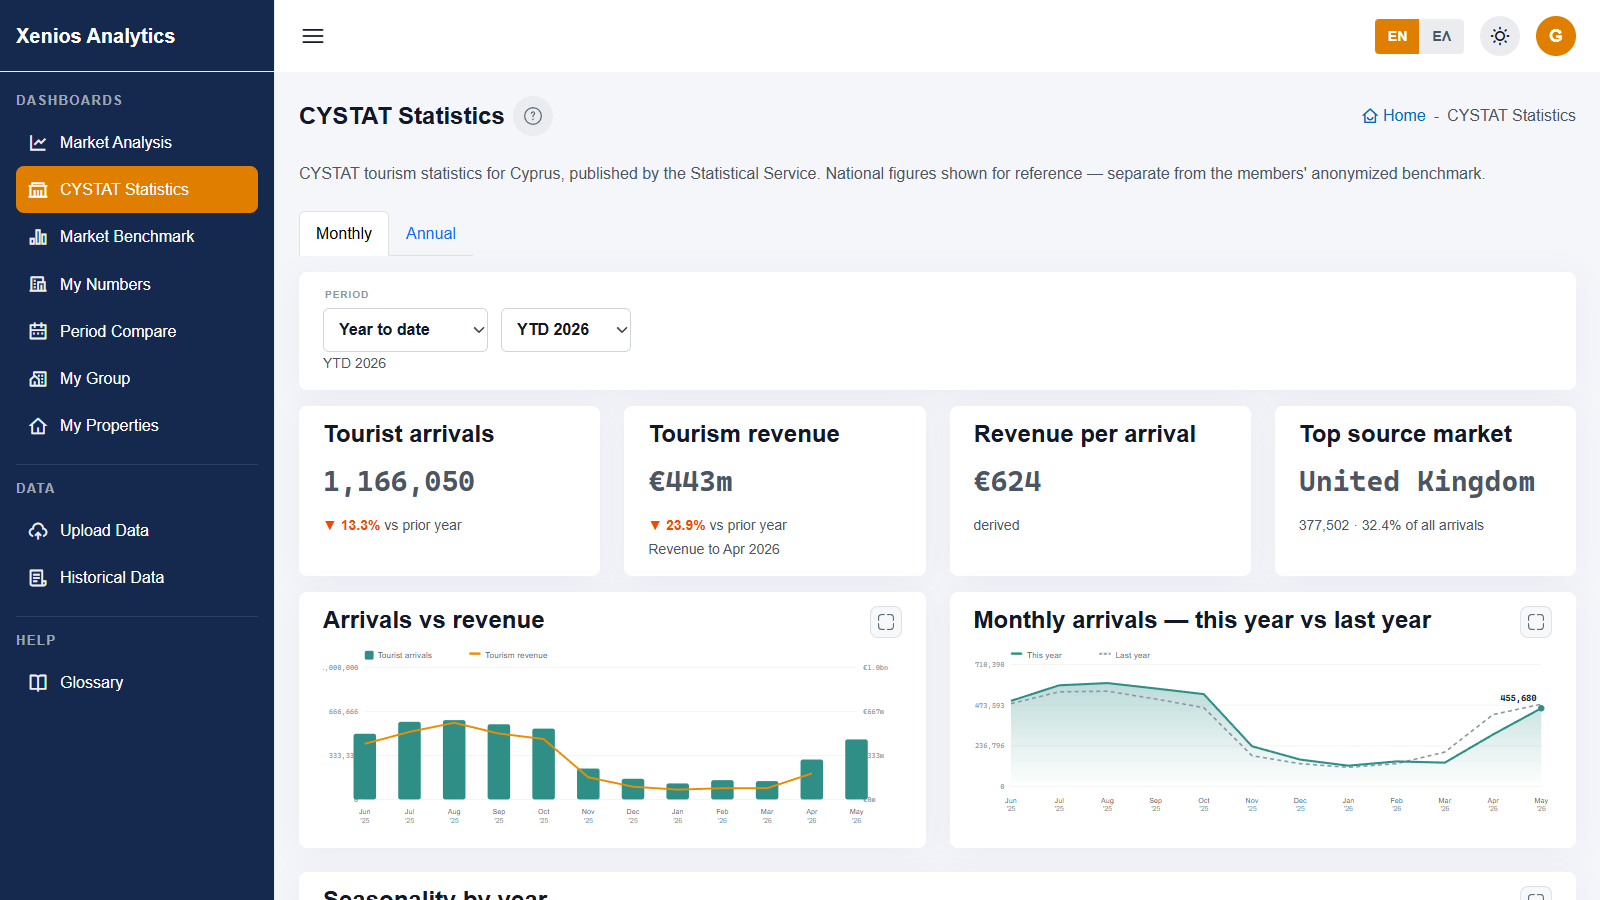Screen dimensions: 1600x900
Task: Open Period Compare page
Action: pyautogui.click(x=118, y=331)
